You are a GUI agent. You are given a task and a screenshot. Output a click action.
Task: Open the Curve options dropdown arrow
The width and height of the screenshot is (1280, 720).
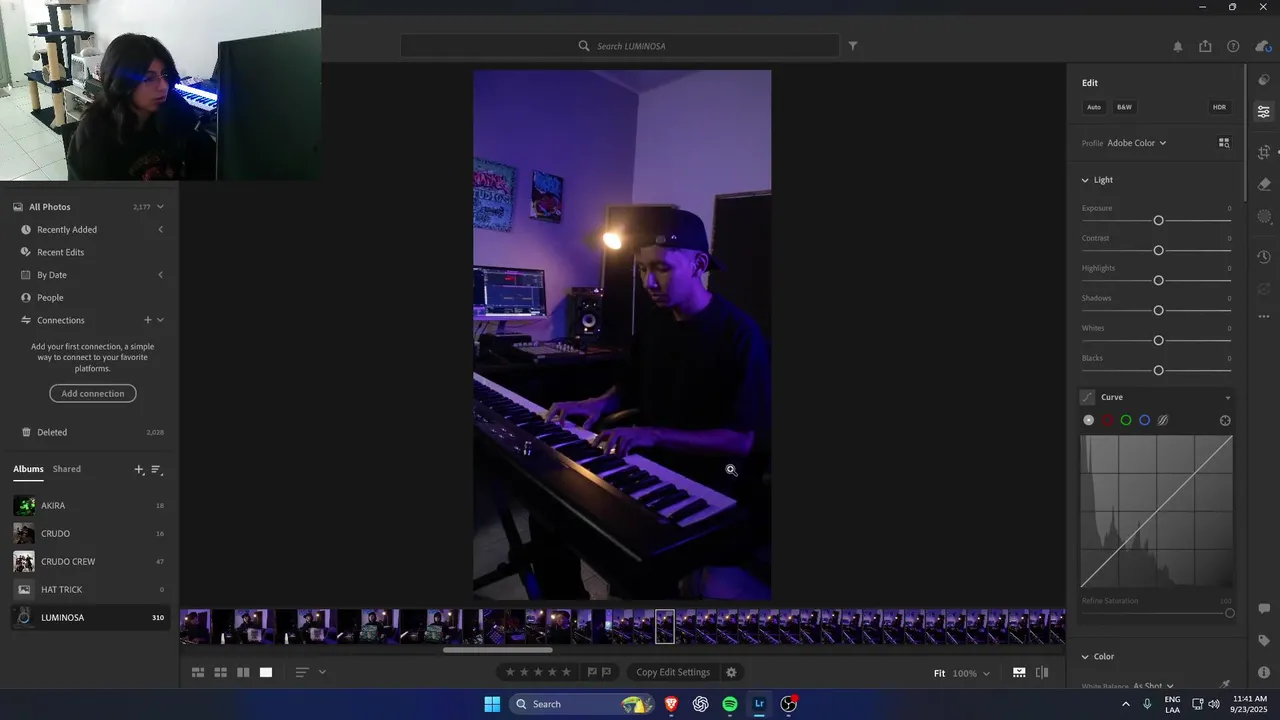(1228, 398)
